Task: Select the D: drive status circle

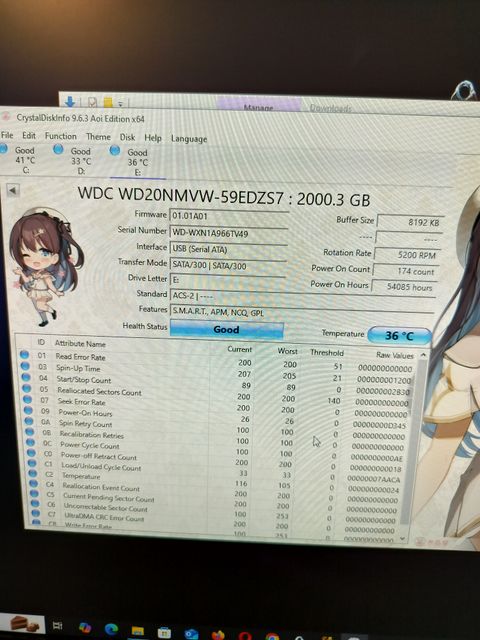Action: click(58, 149)
